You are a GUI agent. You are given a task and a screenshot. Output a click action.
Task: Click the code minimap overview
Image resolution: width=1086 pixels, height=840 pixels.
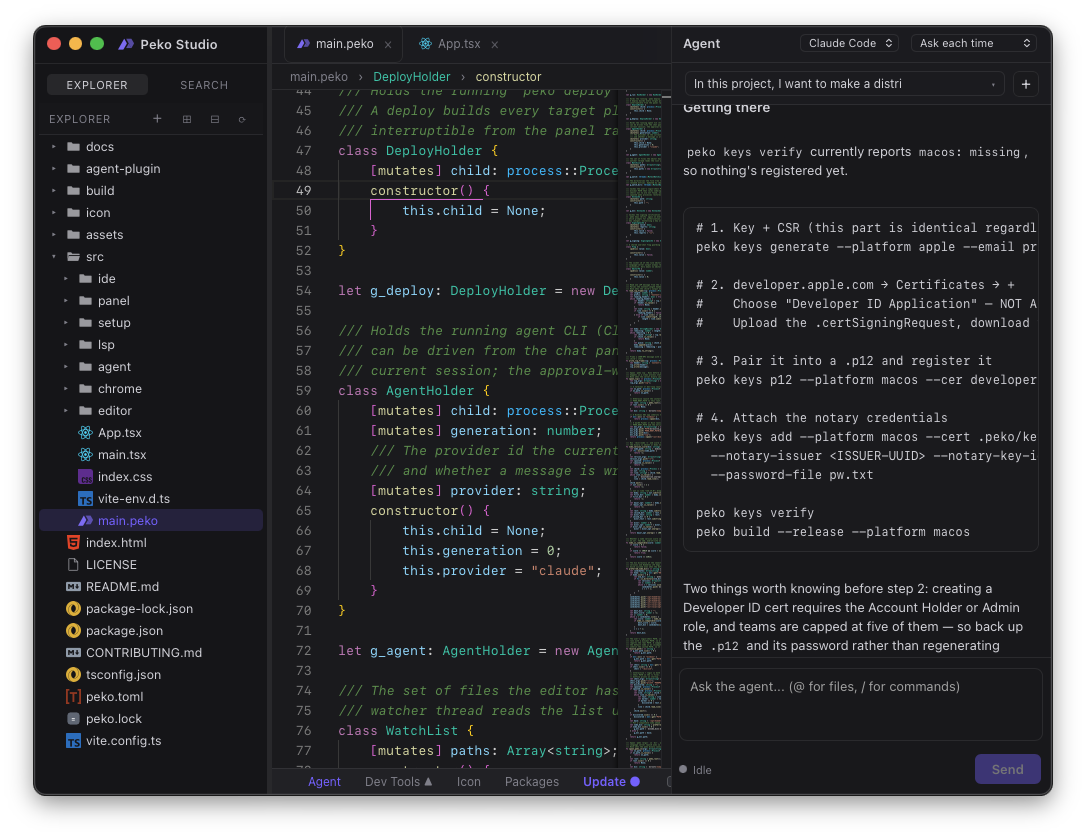[x=643, y=428]
